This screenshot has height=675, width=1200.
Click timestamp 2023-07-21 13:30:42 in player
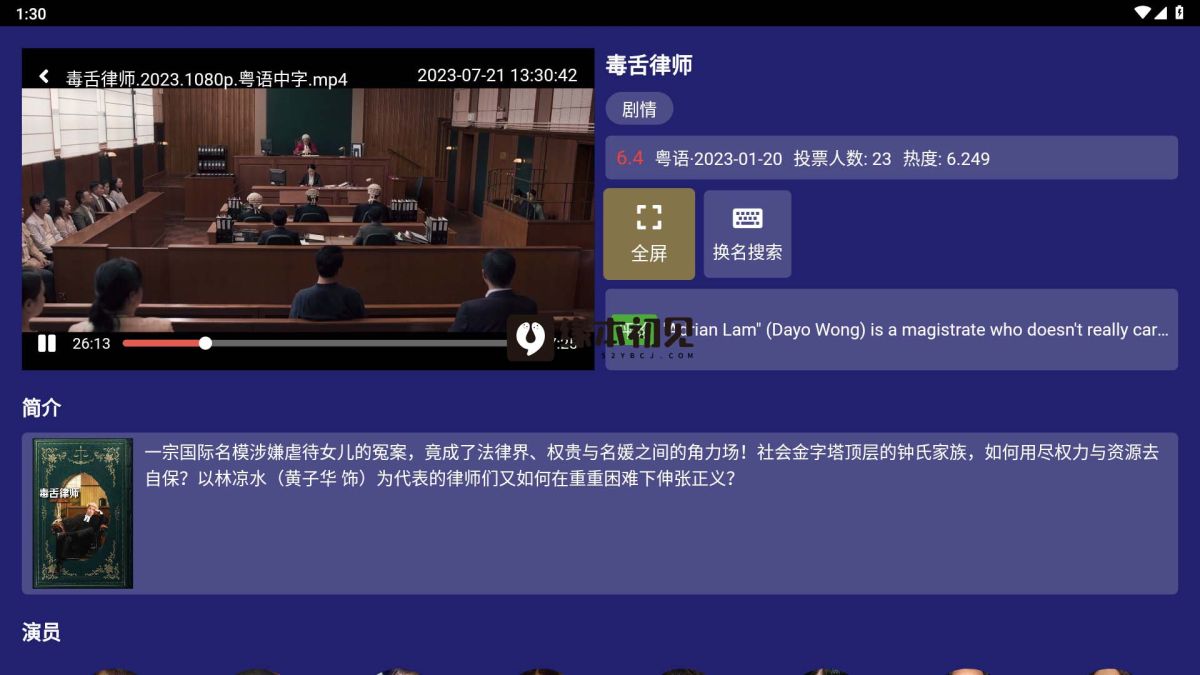pyautogui.click(x=497, y=76)
